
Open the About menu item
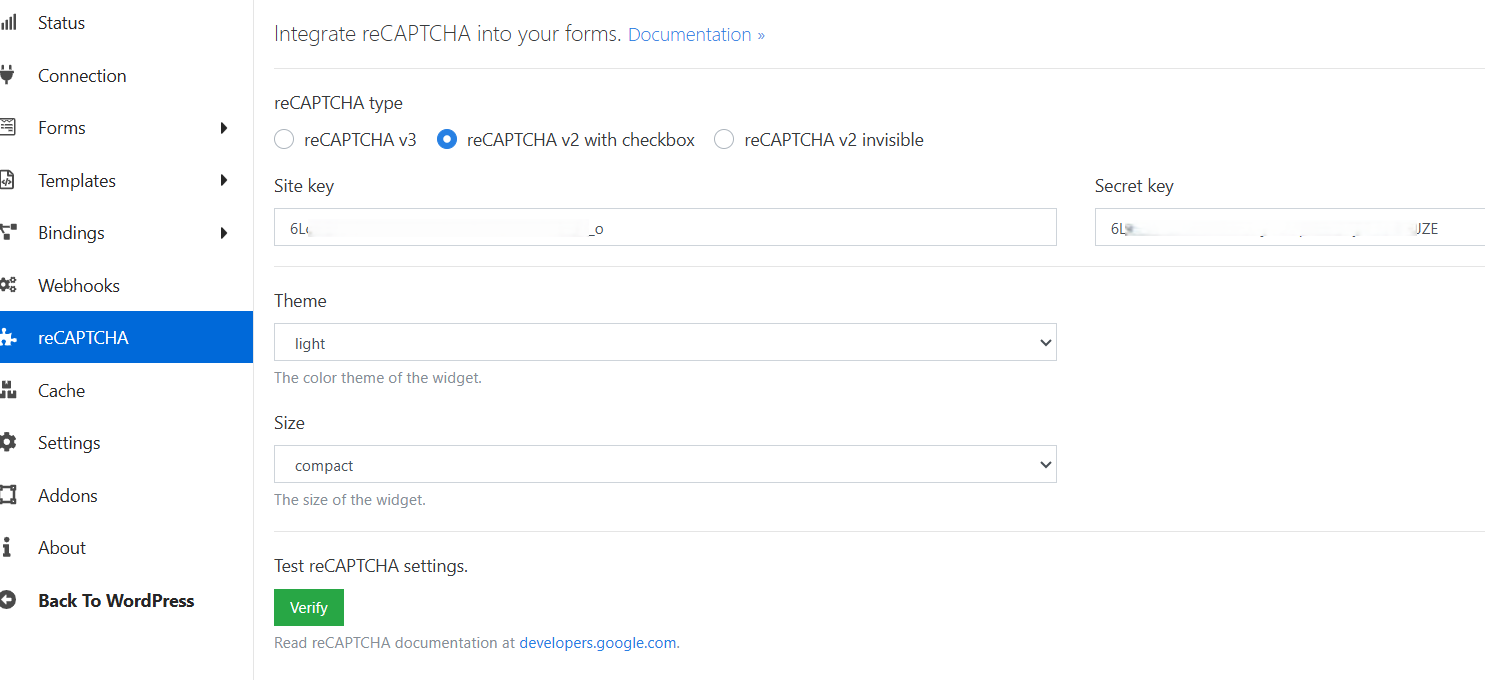pyautogui.click(x=62, y=548)
